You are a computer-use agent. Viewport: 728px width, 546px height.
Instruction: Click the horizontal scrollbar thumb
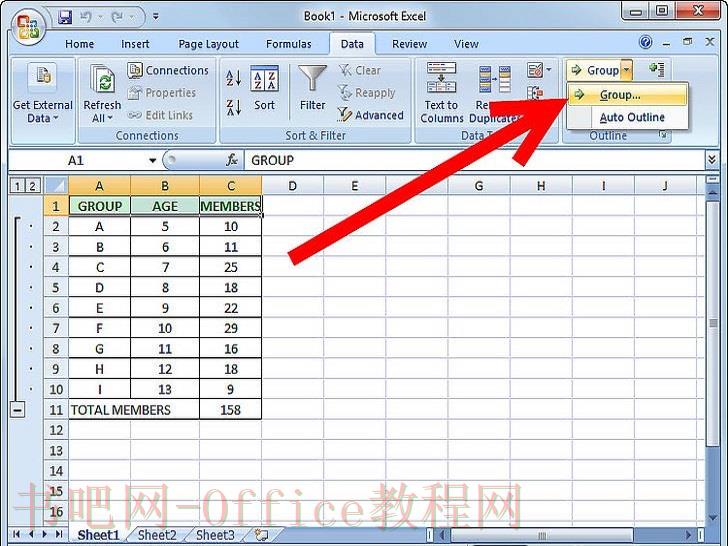pos(541,535)
